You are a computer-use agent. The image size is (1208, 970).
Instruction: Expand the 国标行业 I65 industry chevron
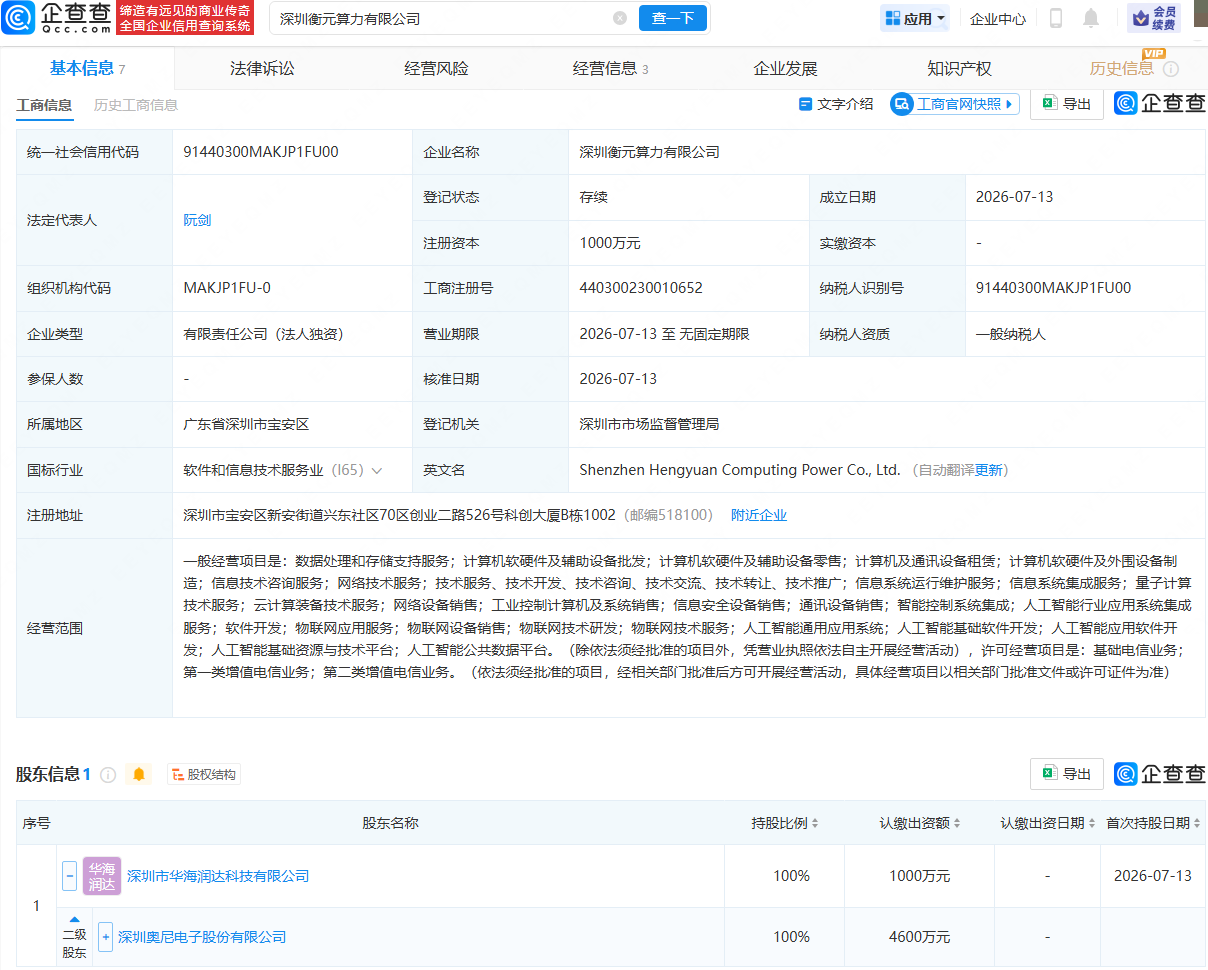coord(376,470)
